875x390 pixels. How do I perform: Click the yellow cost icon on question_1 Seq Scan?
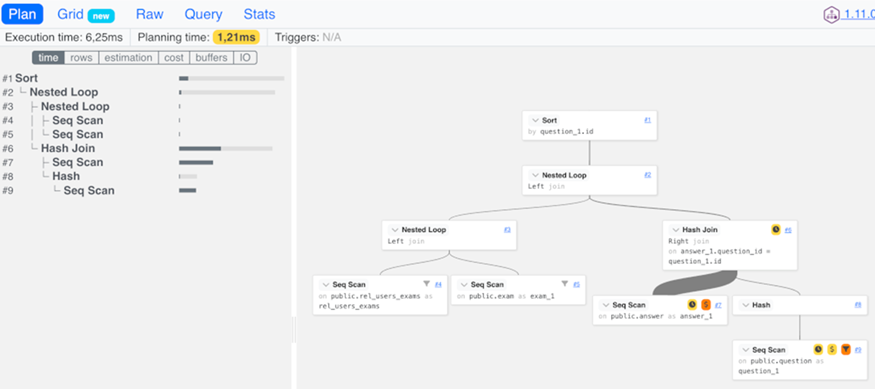pos(832,349)
